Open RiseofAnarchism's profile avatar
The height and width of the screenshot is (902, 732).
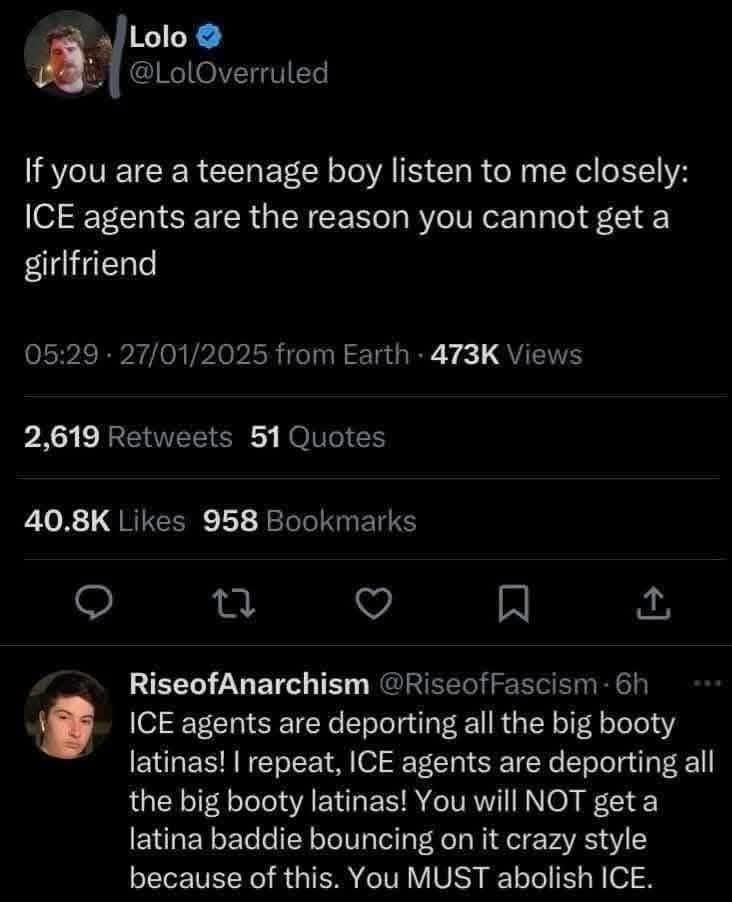[68, 714]
